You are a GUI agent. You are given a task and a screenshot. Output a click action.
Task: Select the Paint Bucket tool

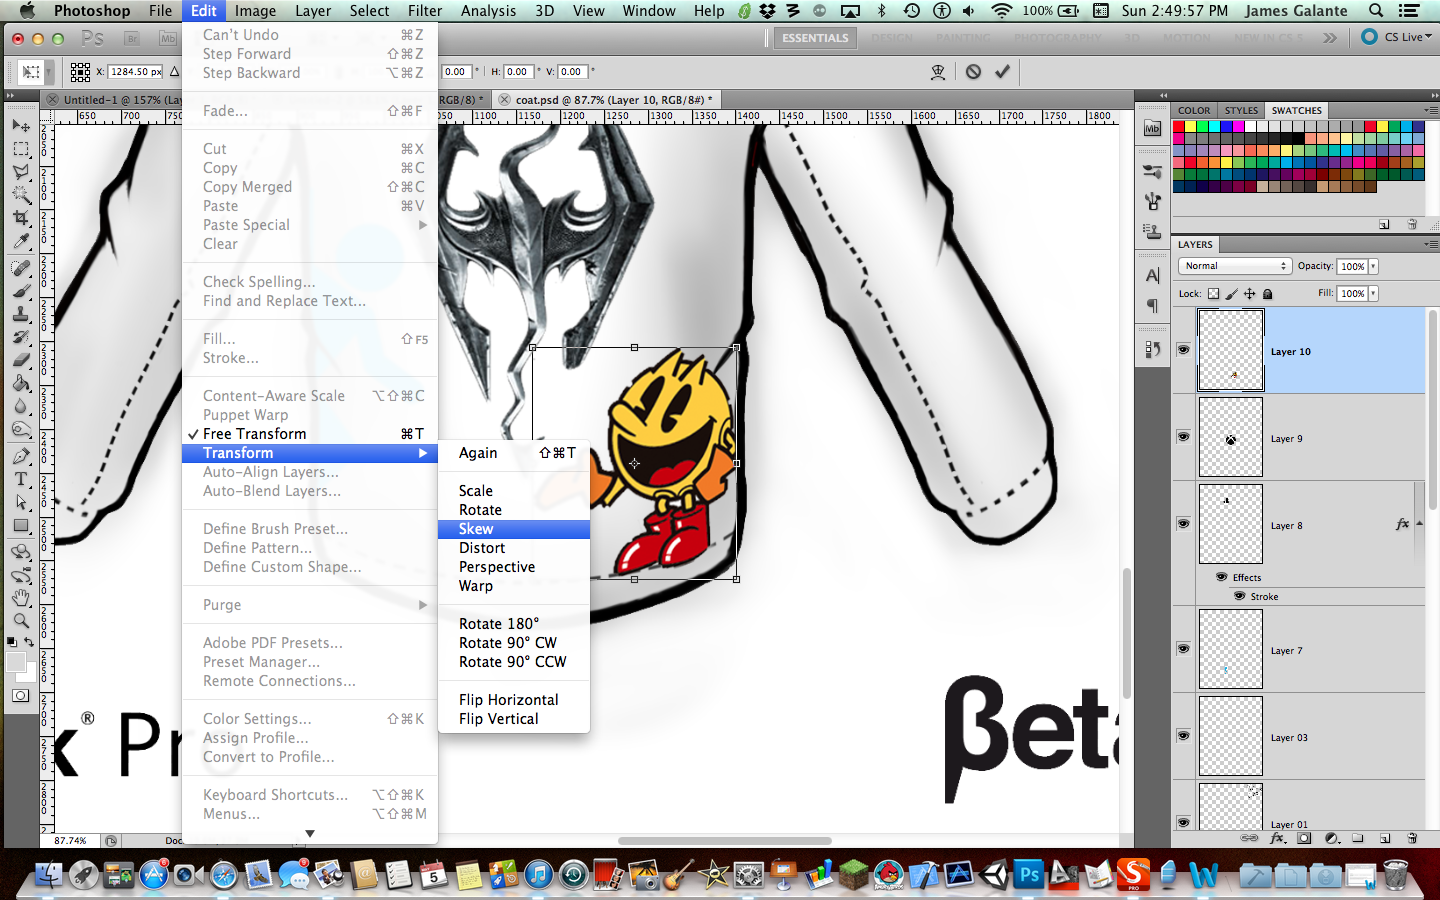click(21, 383)
